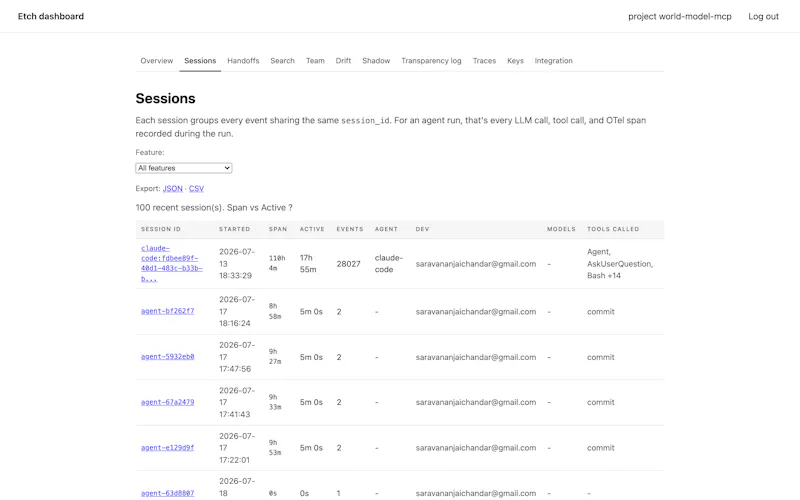Click the dev email in agent-bf262f7 row
This screenshot has width=800, height=500.
click(x=476, y=312)
